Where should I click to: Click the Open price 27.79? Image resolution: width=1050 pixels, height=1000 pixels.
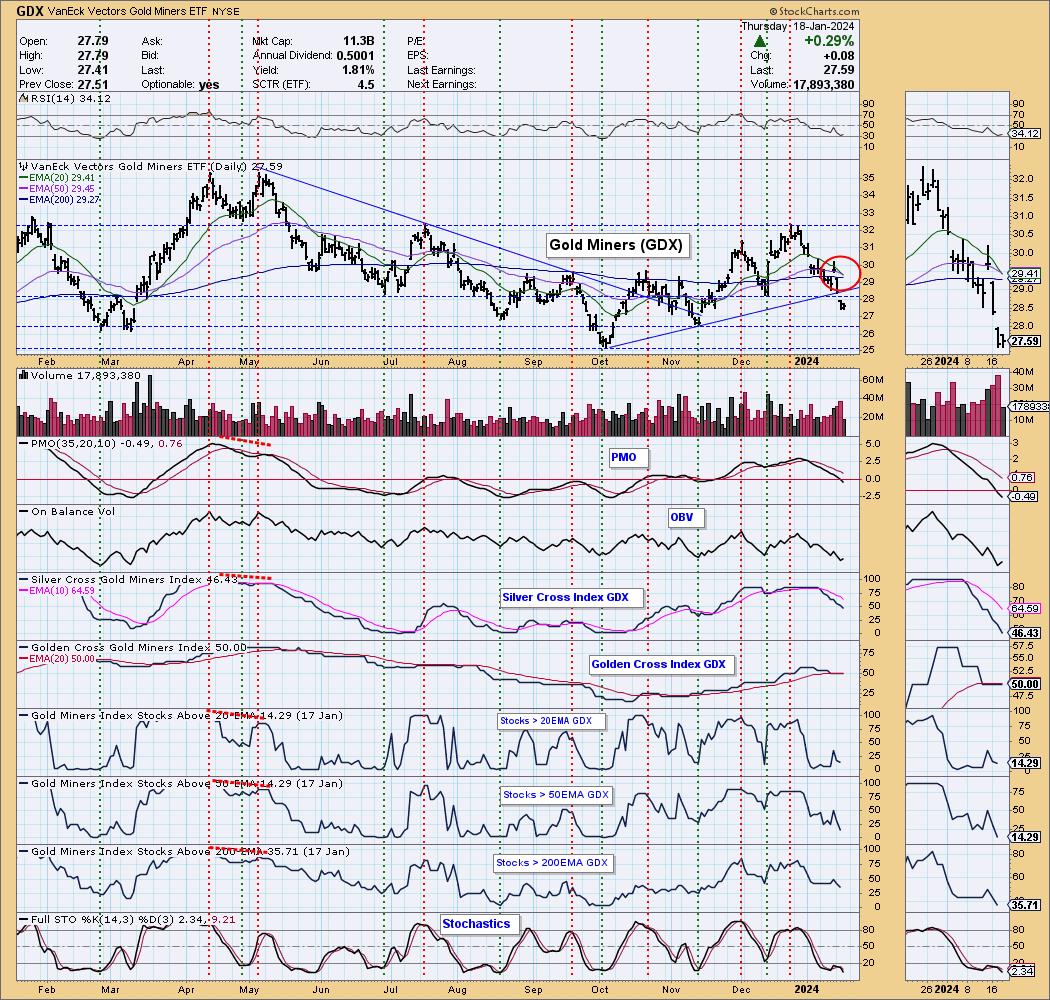pos(92,41)
